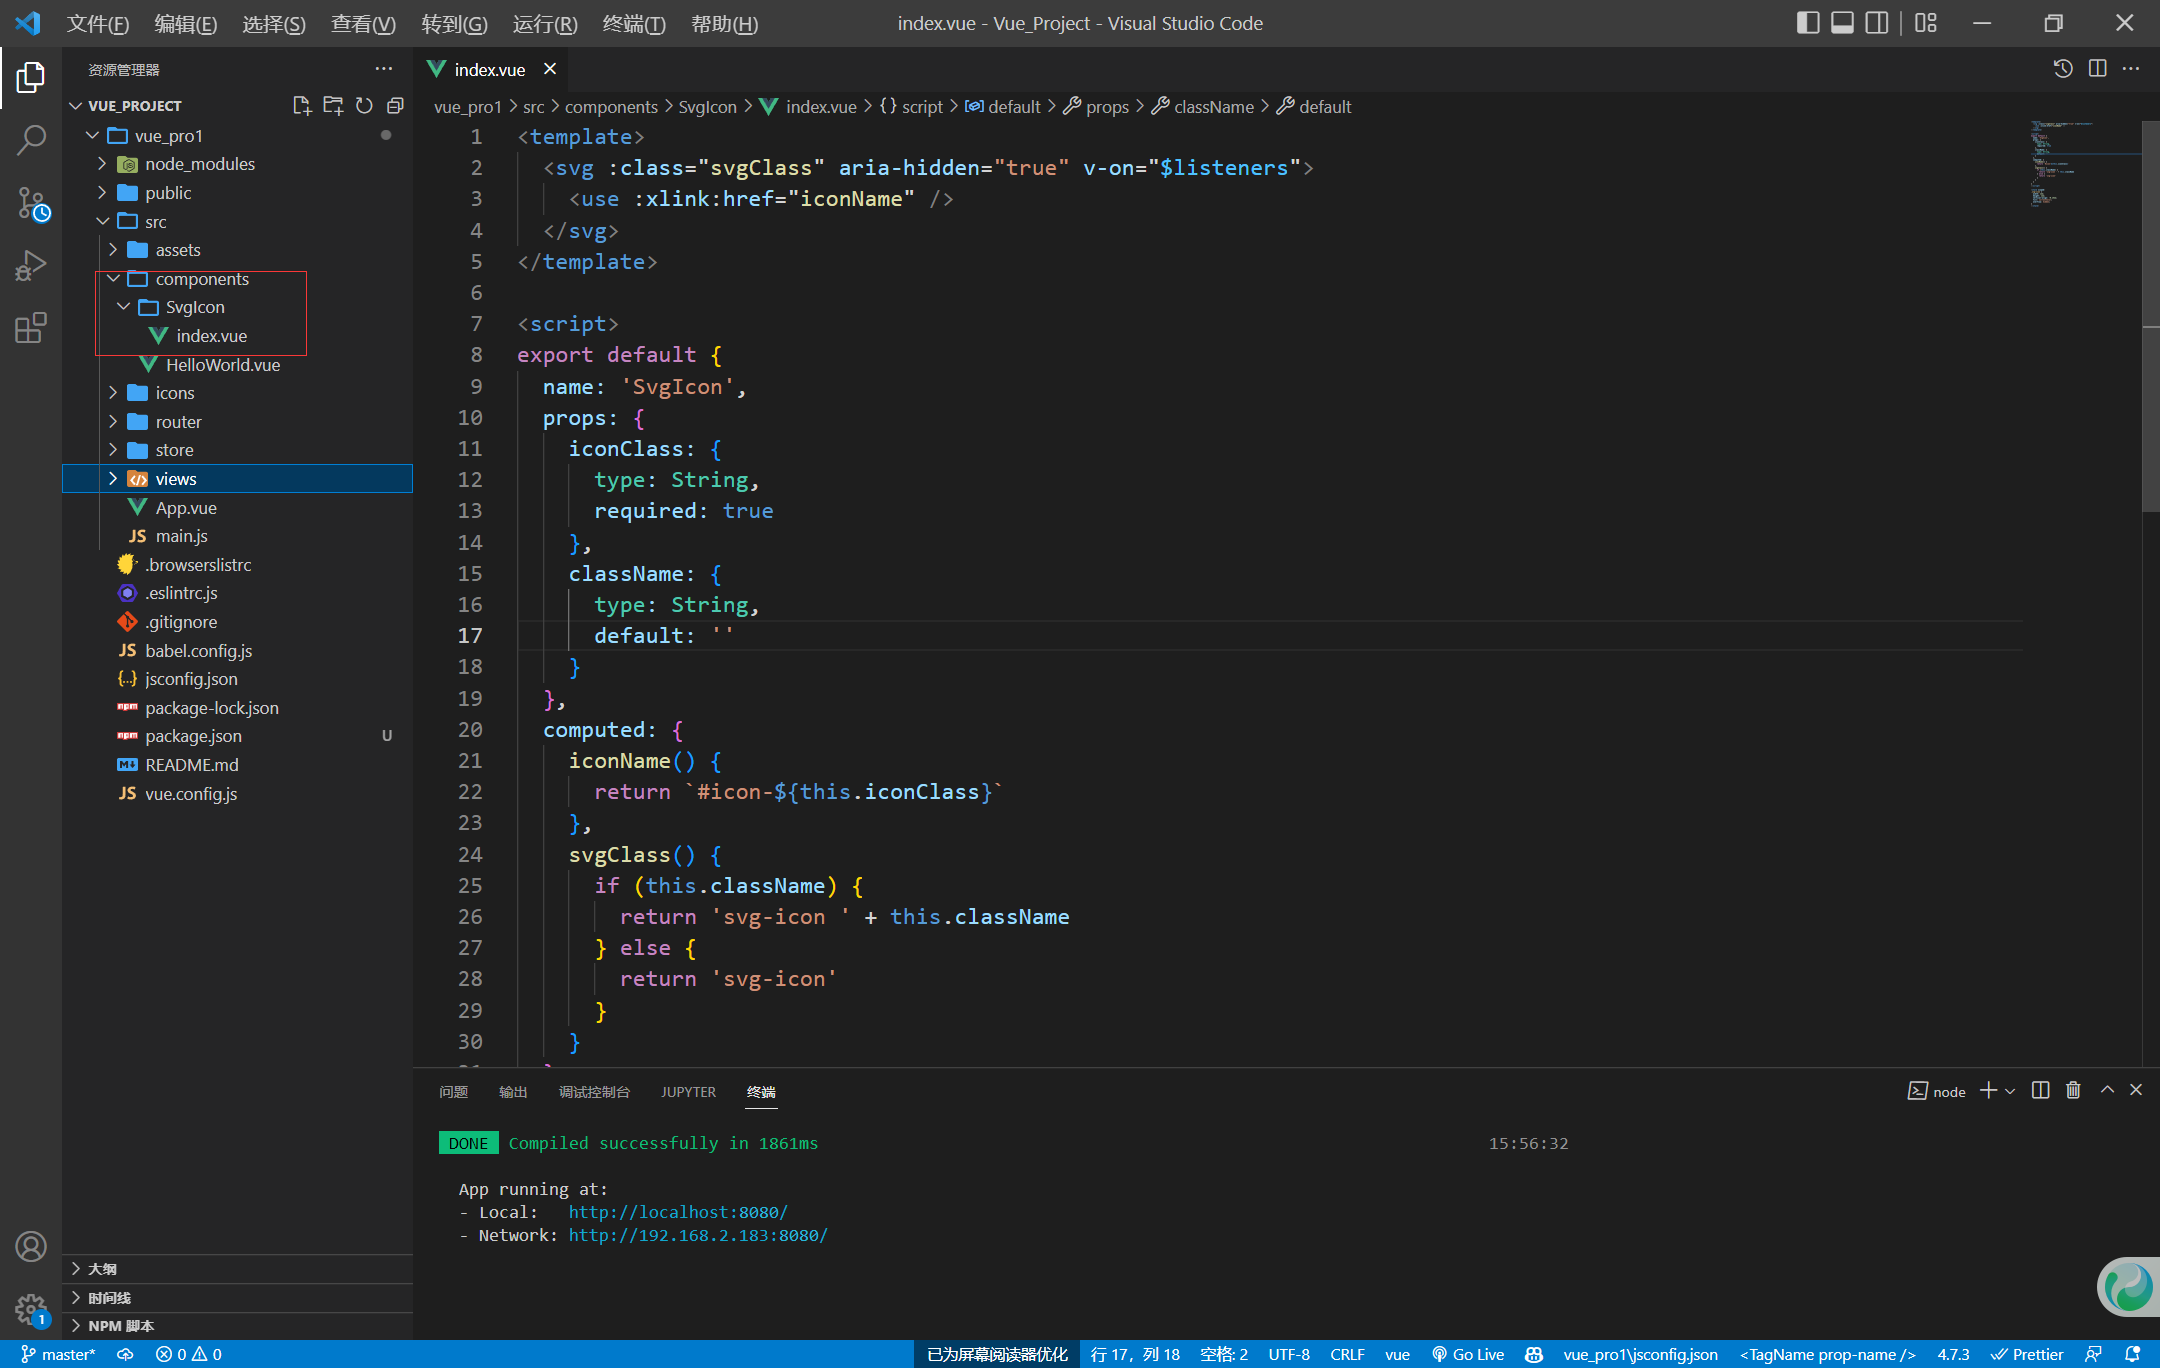This screenshot has width=2160, height=1368.
Task: Open the Explorer view in activity bar
Action: point(31,77)
